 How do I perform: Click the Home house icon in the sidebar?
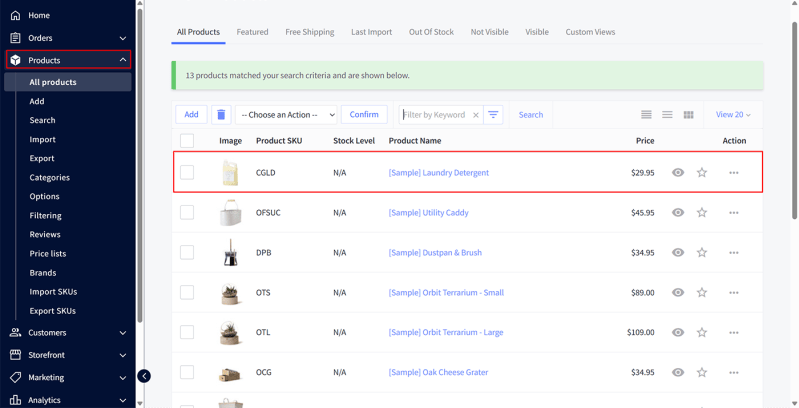click(x=16, y=15)
